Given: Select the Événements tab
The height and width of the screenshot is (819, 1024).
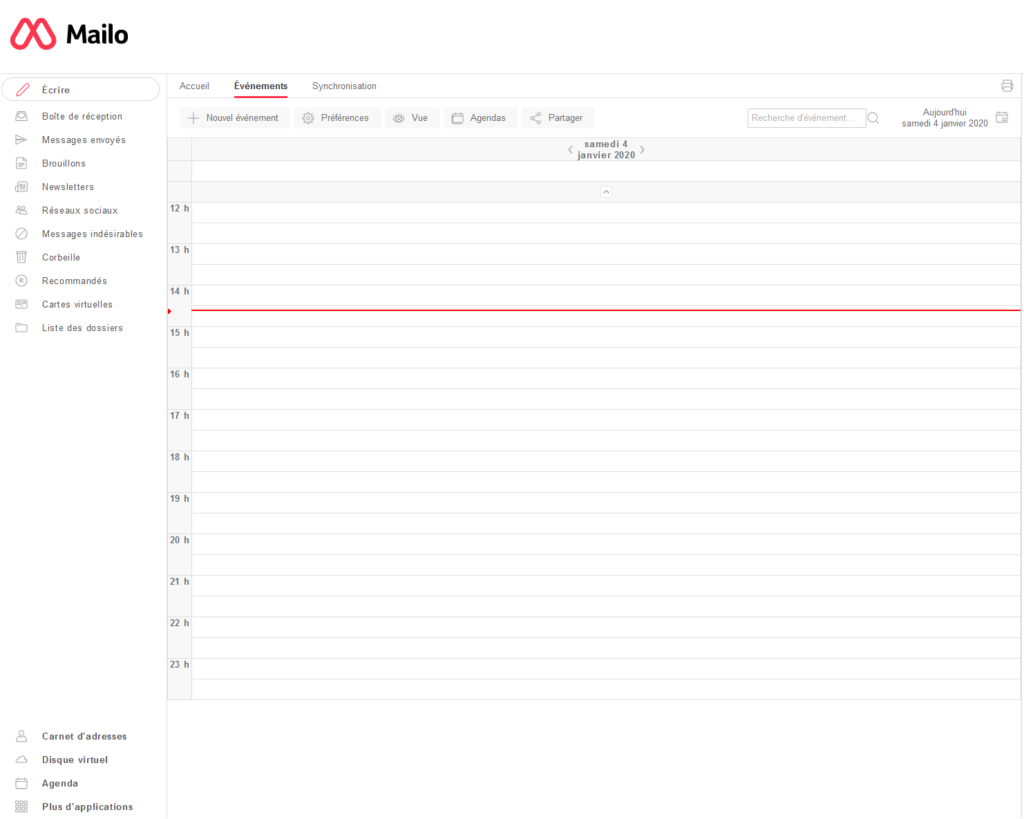Looking at the screenshot, I should (261, 86).
